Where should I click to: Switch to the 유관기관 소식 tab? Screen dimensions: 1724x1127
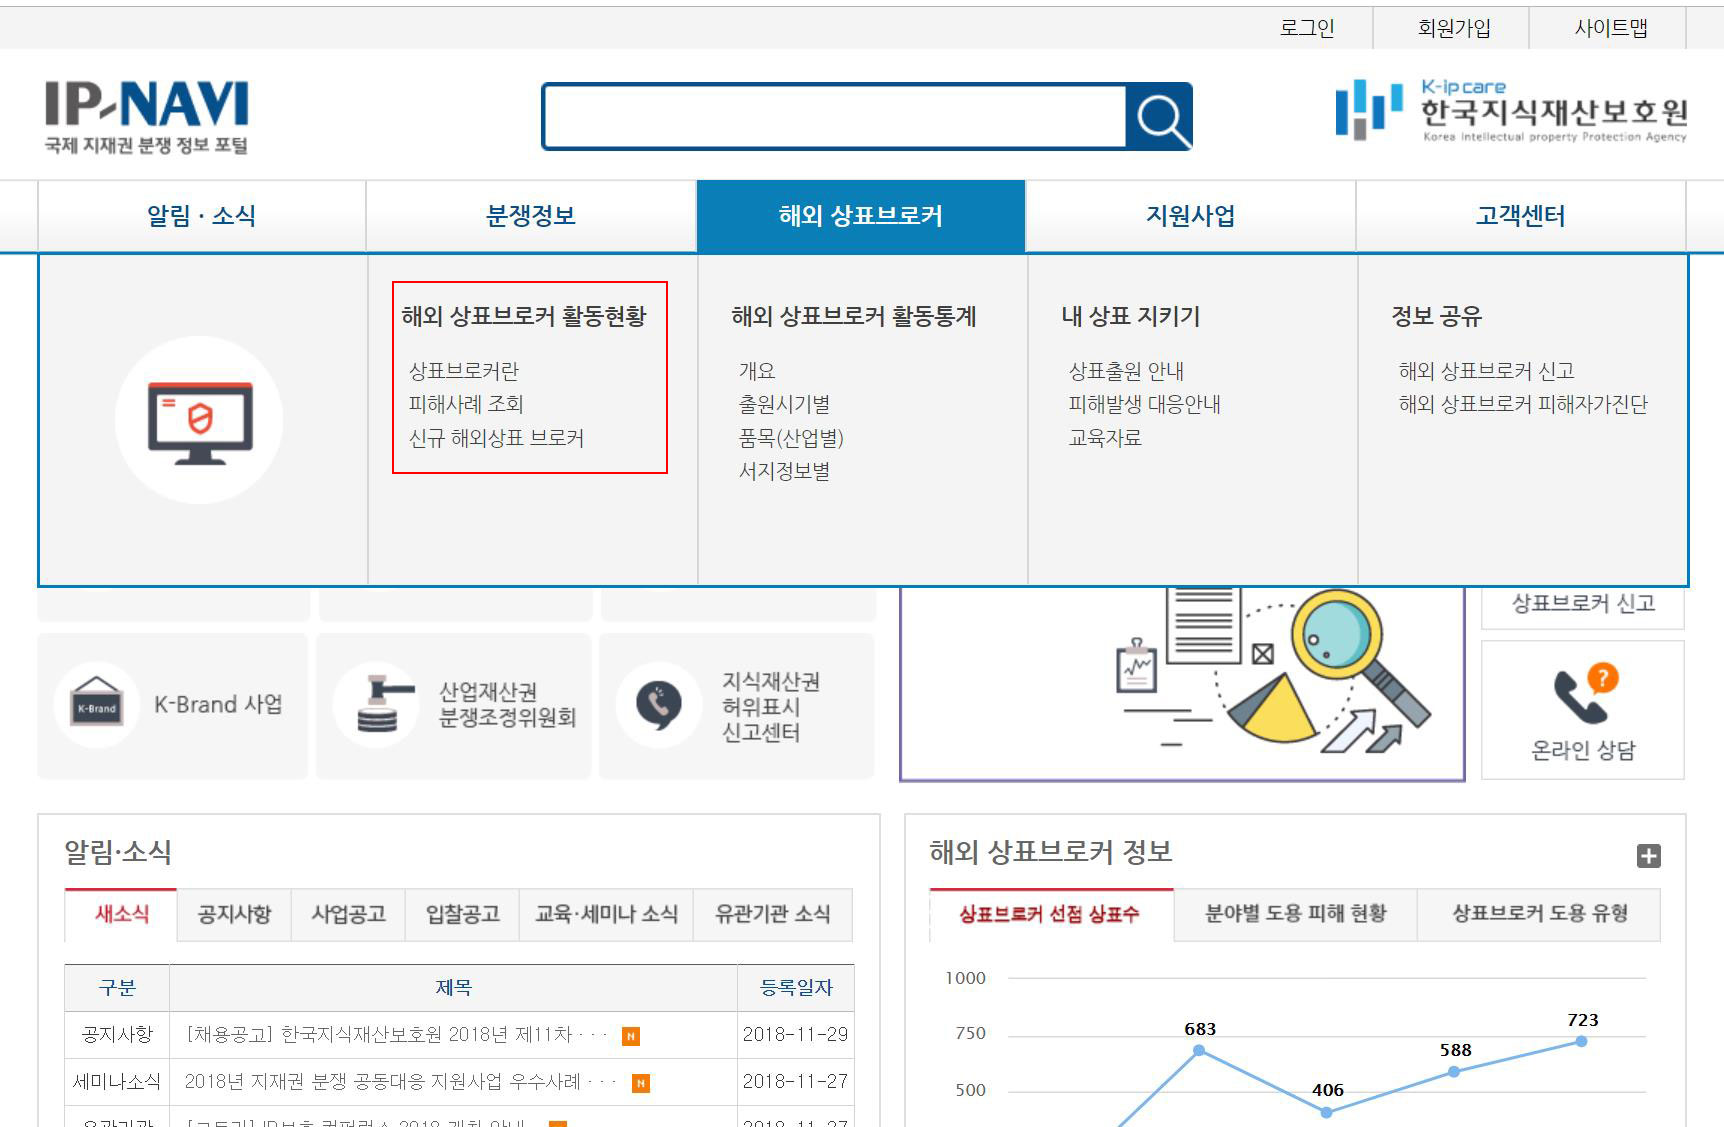pos(773,914)
